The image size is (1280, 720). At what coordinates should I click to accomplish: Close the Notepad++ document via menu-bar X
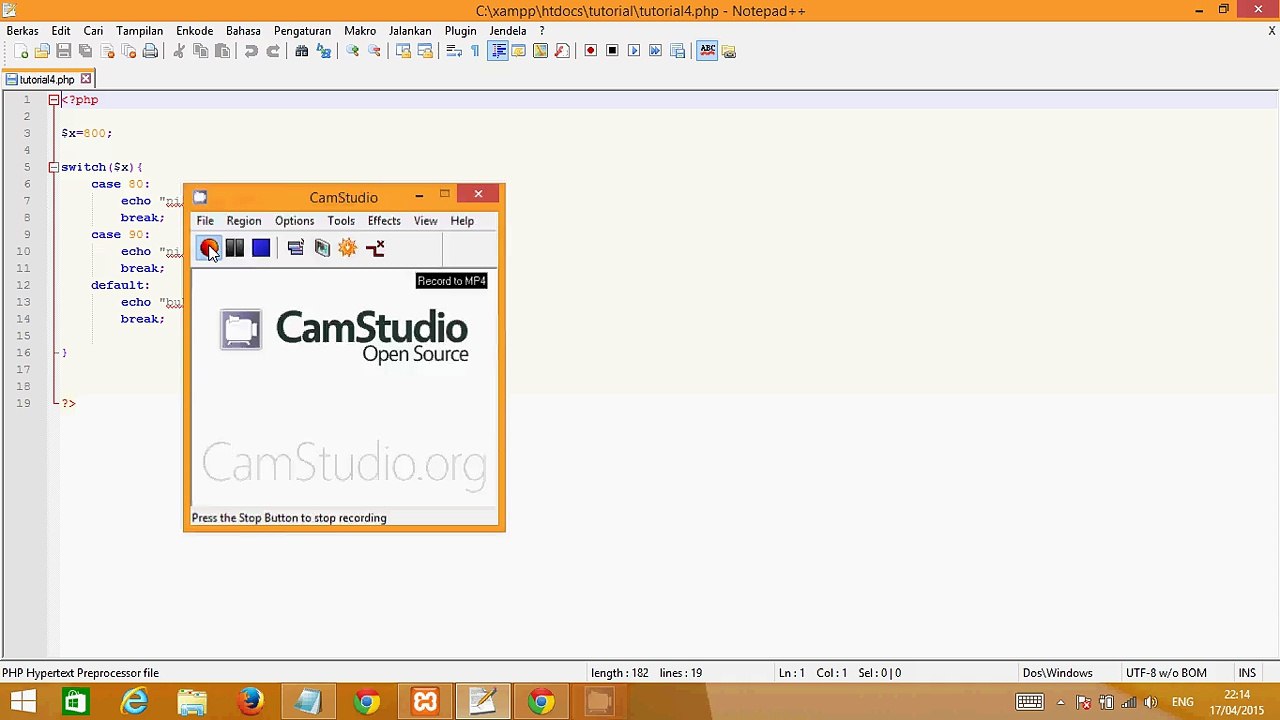(1271, 31)
